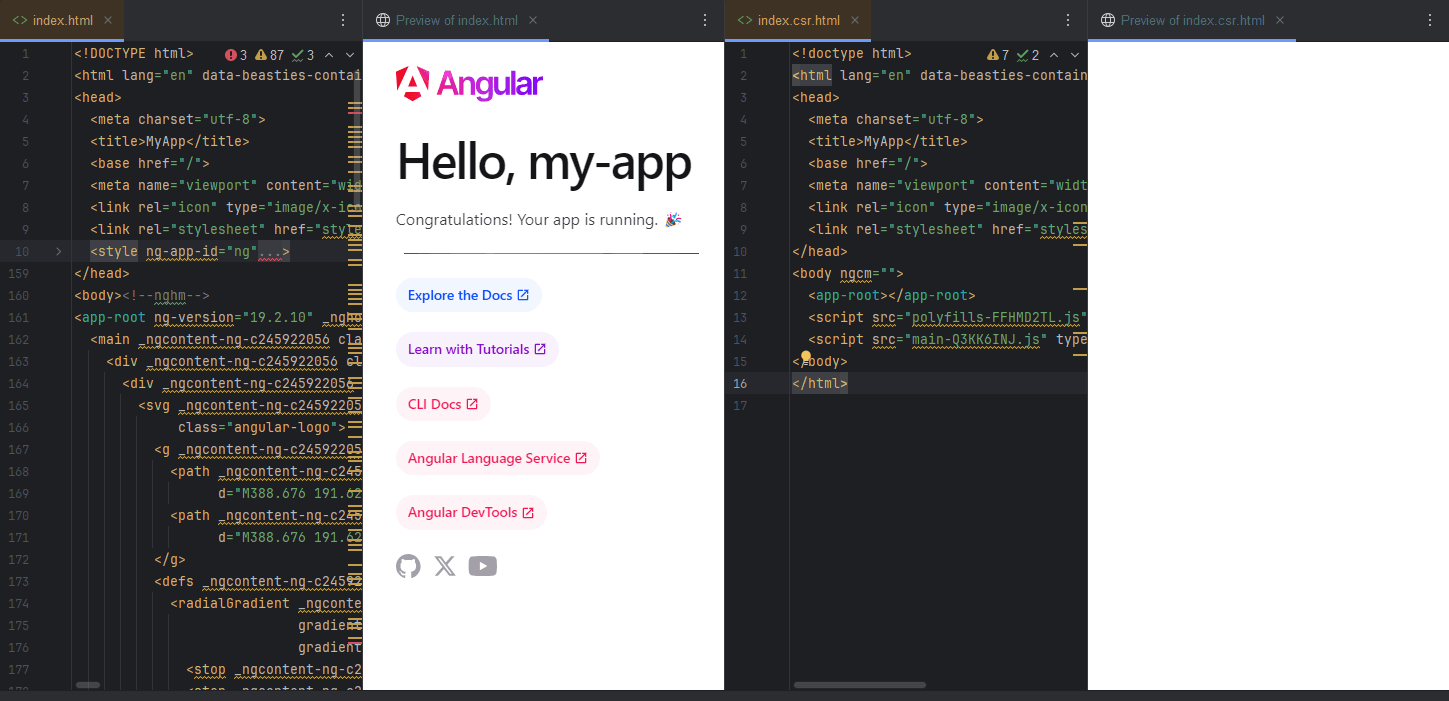Viewport: 1449px width, 701px height.
Task: Expand the folded style block at line 10
Action: coord(58,252)
